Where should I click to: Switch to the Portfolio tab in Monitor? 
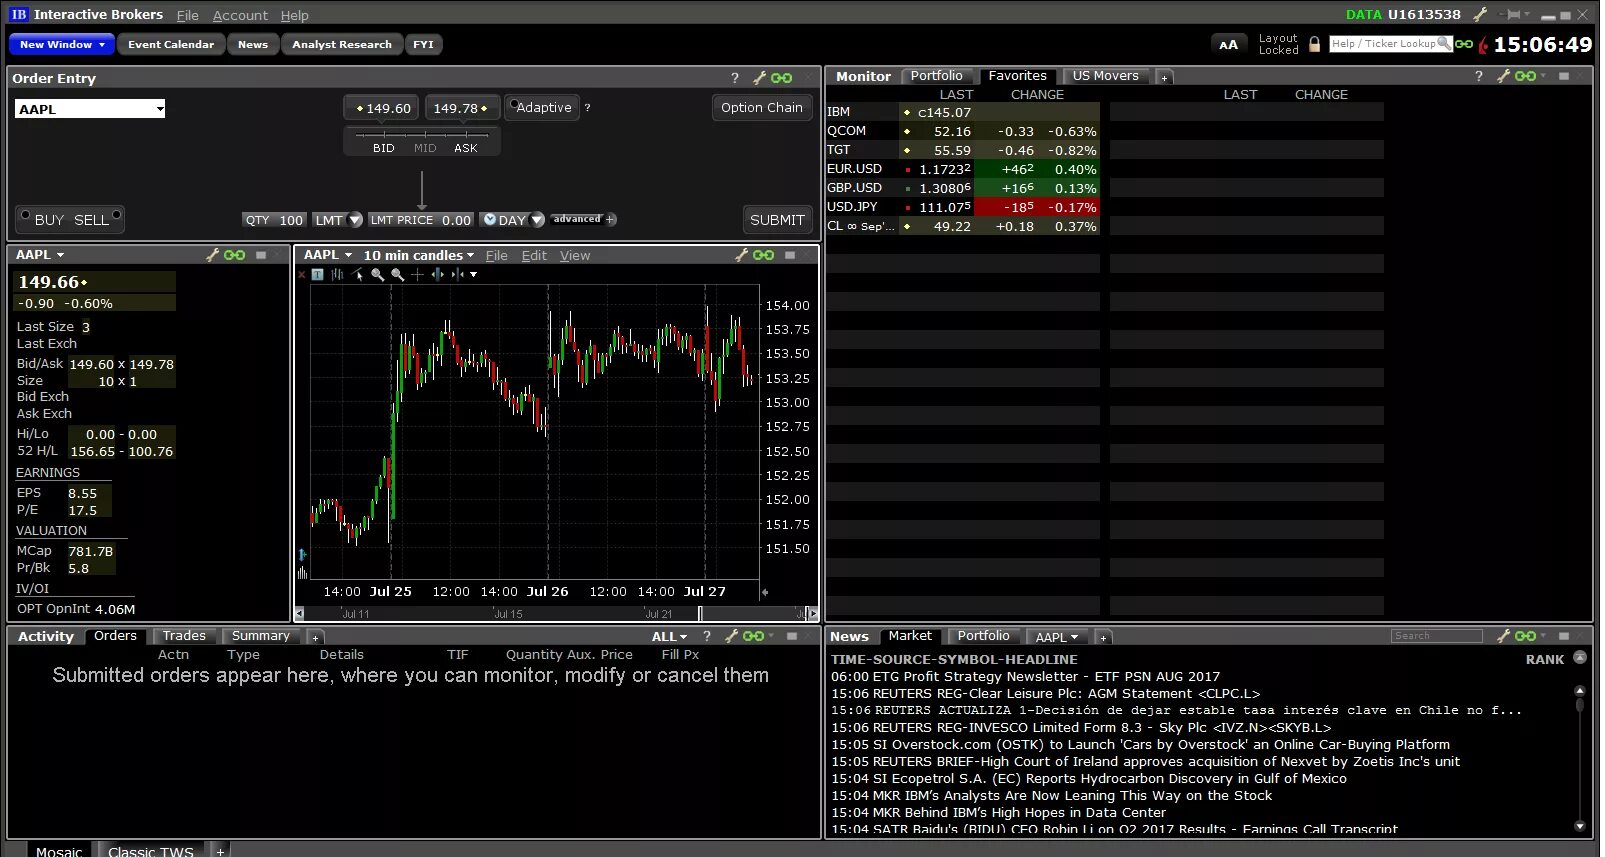click(937, 76)
